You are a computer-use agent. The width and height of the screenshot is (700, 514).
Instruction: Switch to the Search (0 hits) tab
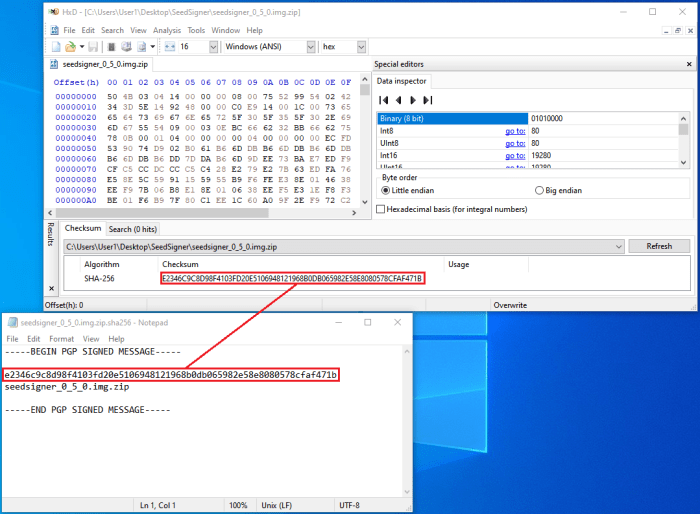tap(134, 229)
